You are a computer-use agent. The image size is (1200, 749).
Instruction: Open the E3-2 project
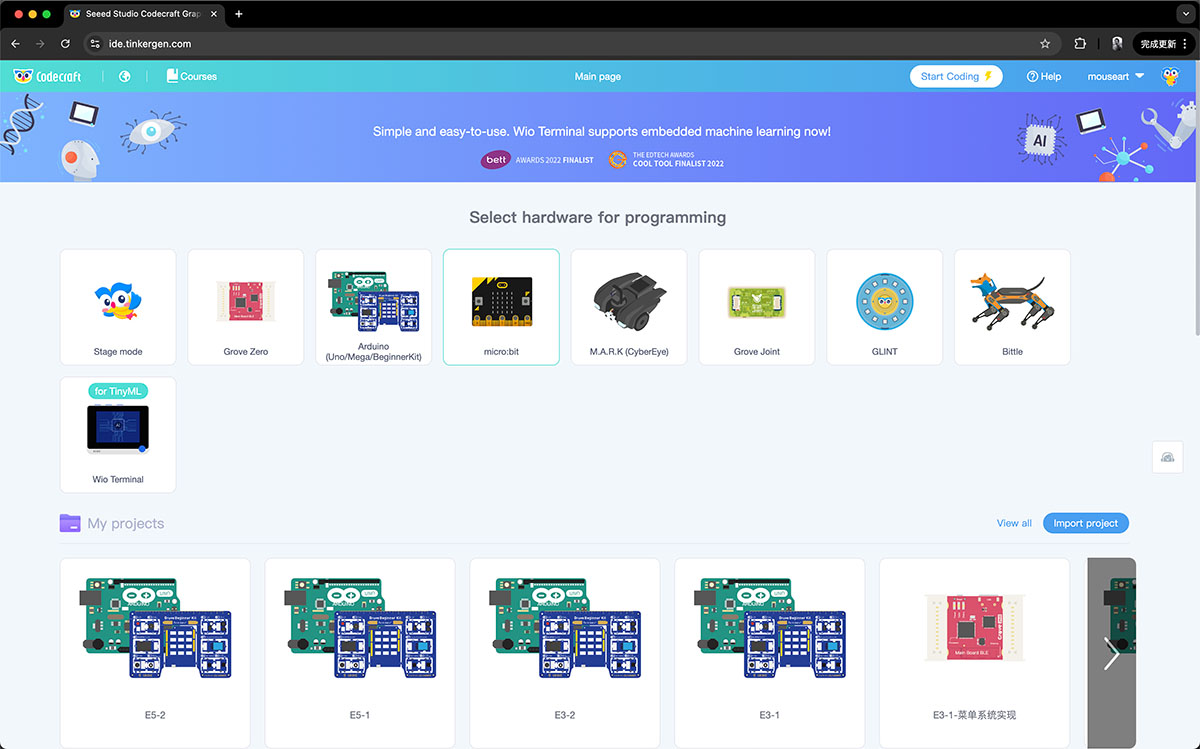pos(565,653)
